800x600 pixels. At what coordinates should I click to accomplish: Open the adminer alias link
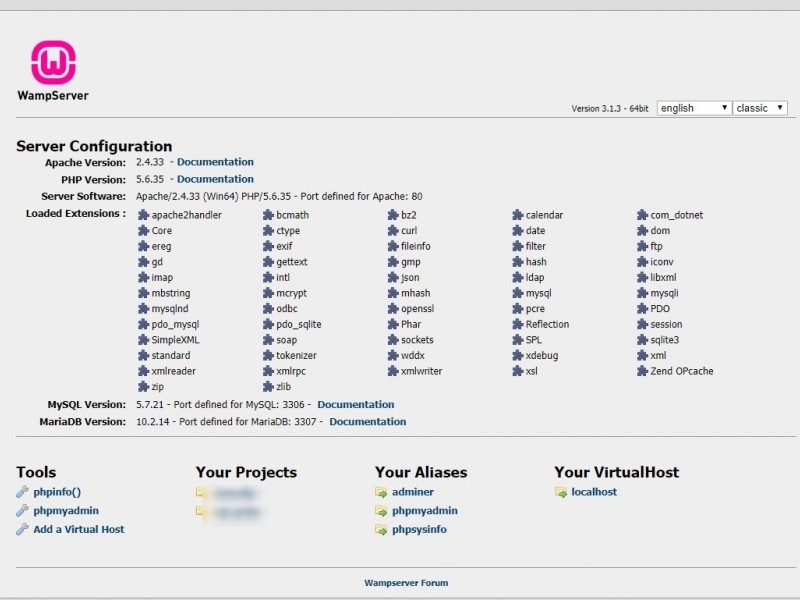coord(413,492)
